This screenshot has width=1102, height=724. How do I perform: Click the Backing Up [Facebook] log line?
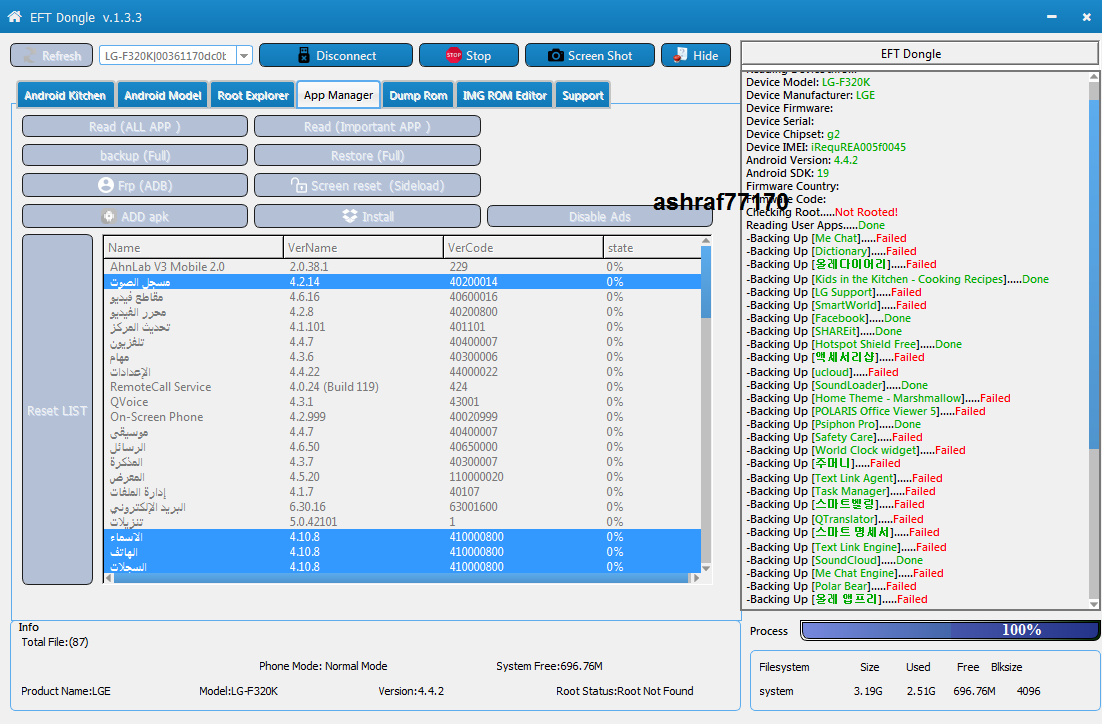click(829, 318)
